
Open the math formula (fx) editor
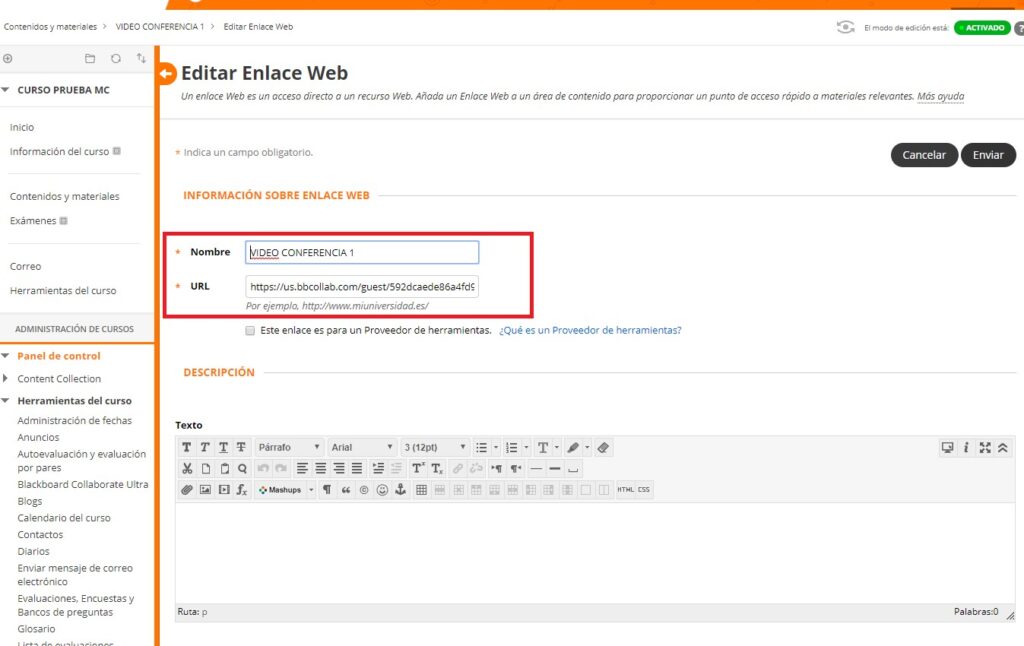click(x=242, y=490)
